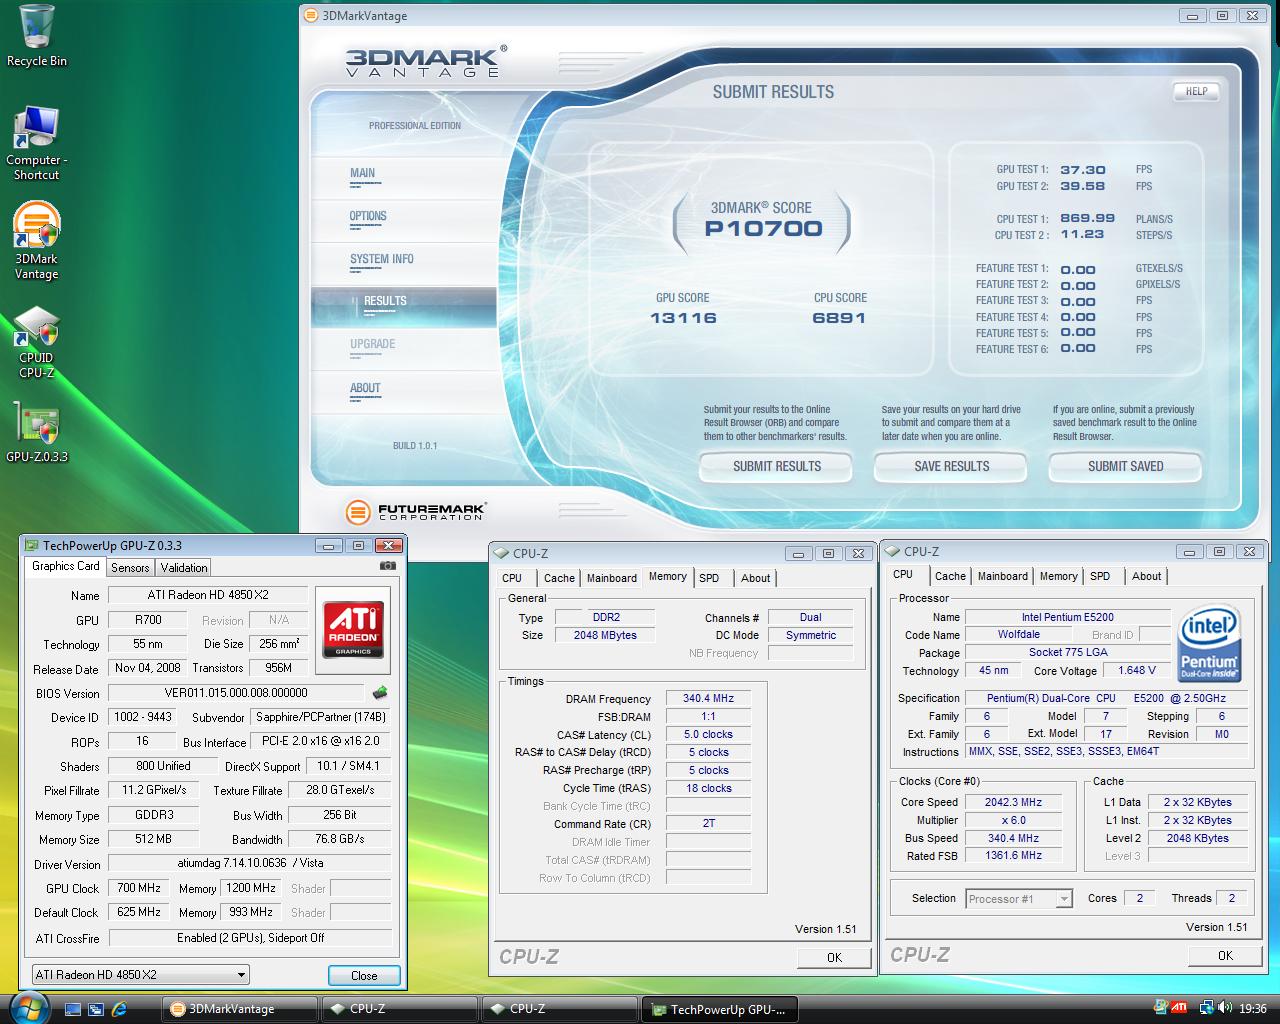The width and height of the screenshot is (1280, 1024).
Task: Click the GPU-Z title bar icon
Action: (x=31, y=545)
